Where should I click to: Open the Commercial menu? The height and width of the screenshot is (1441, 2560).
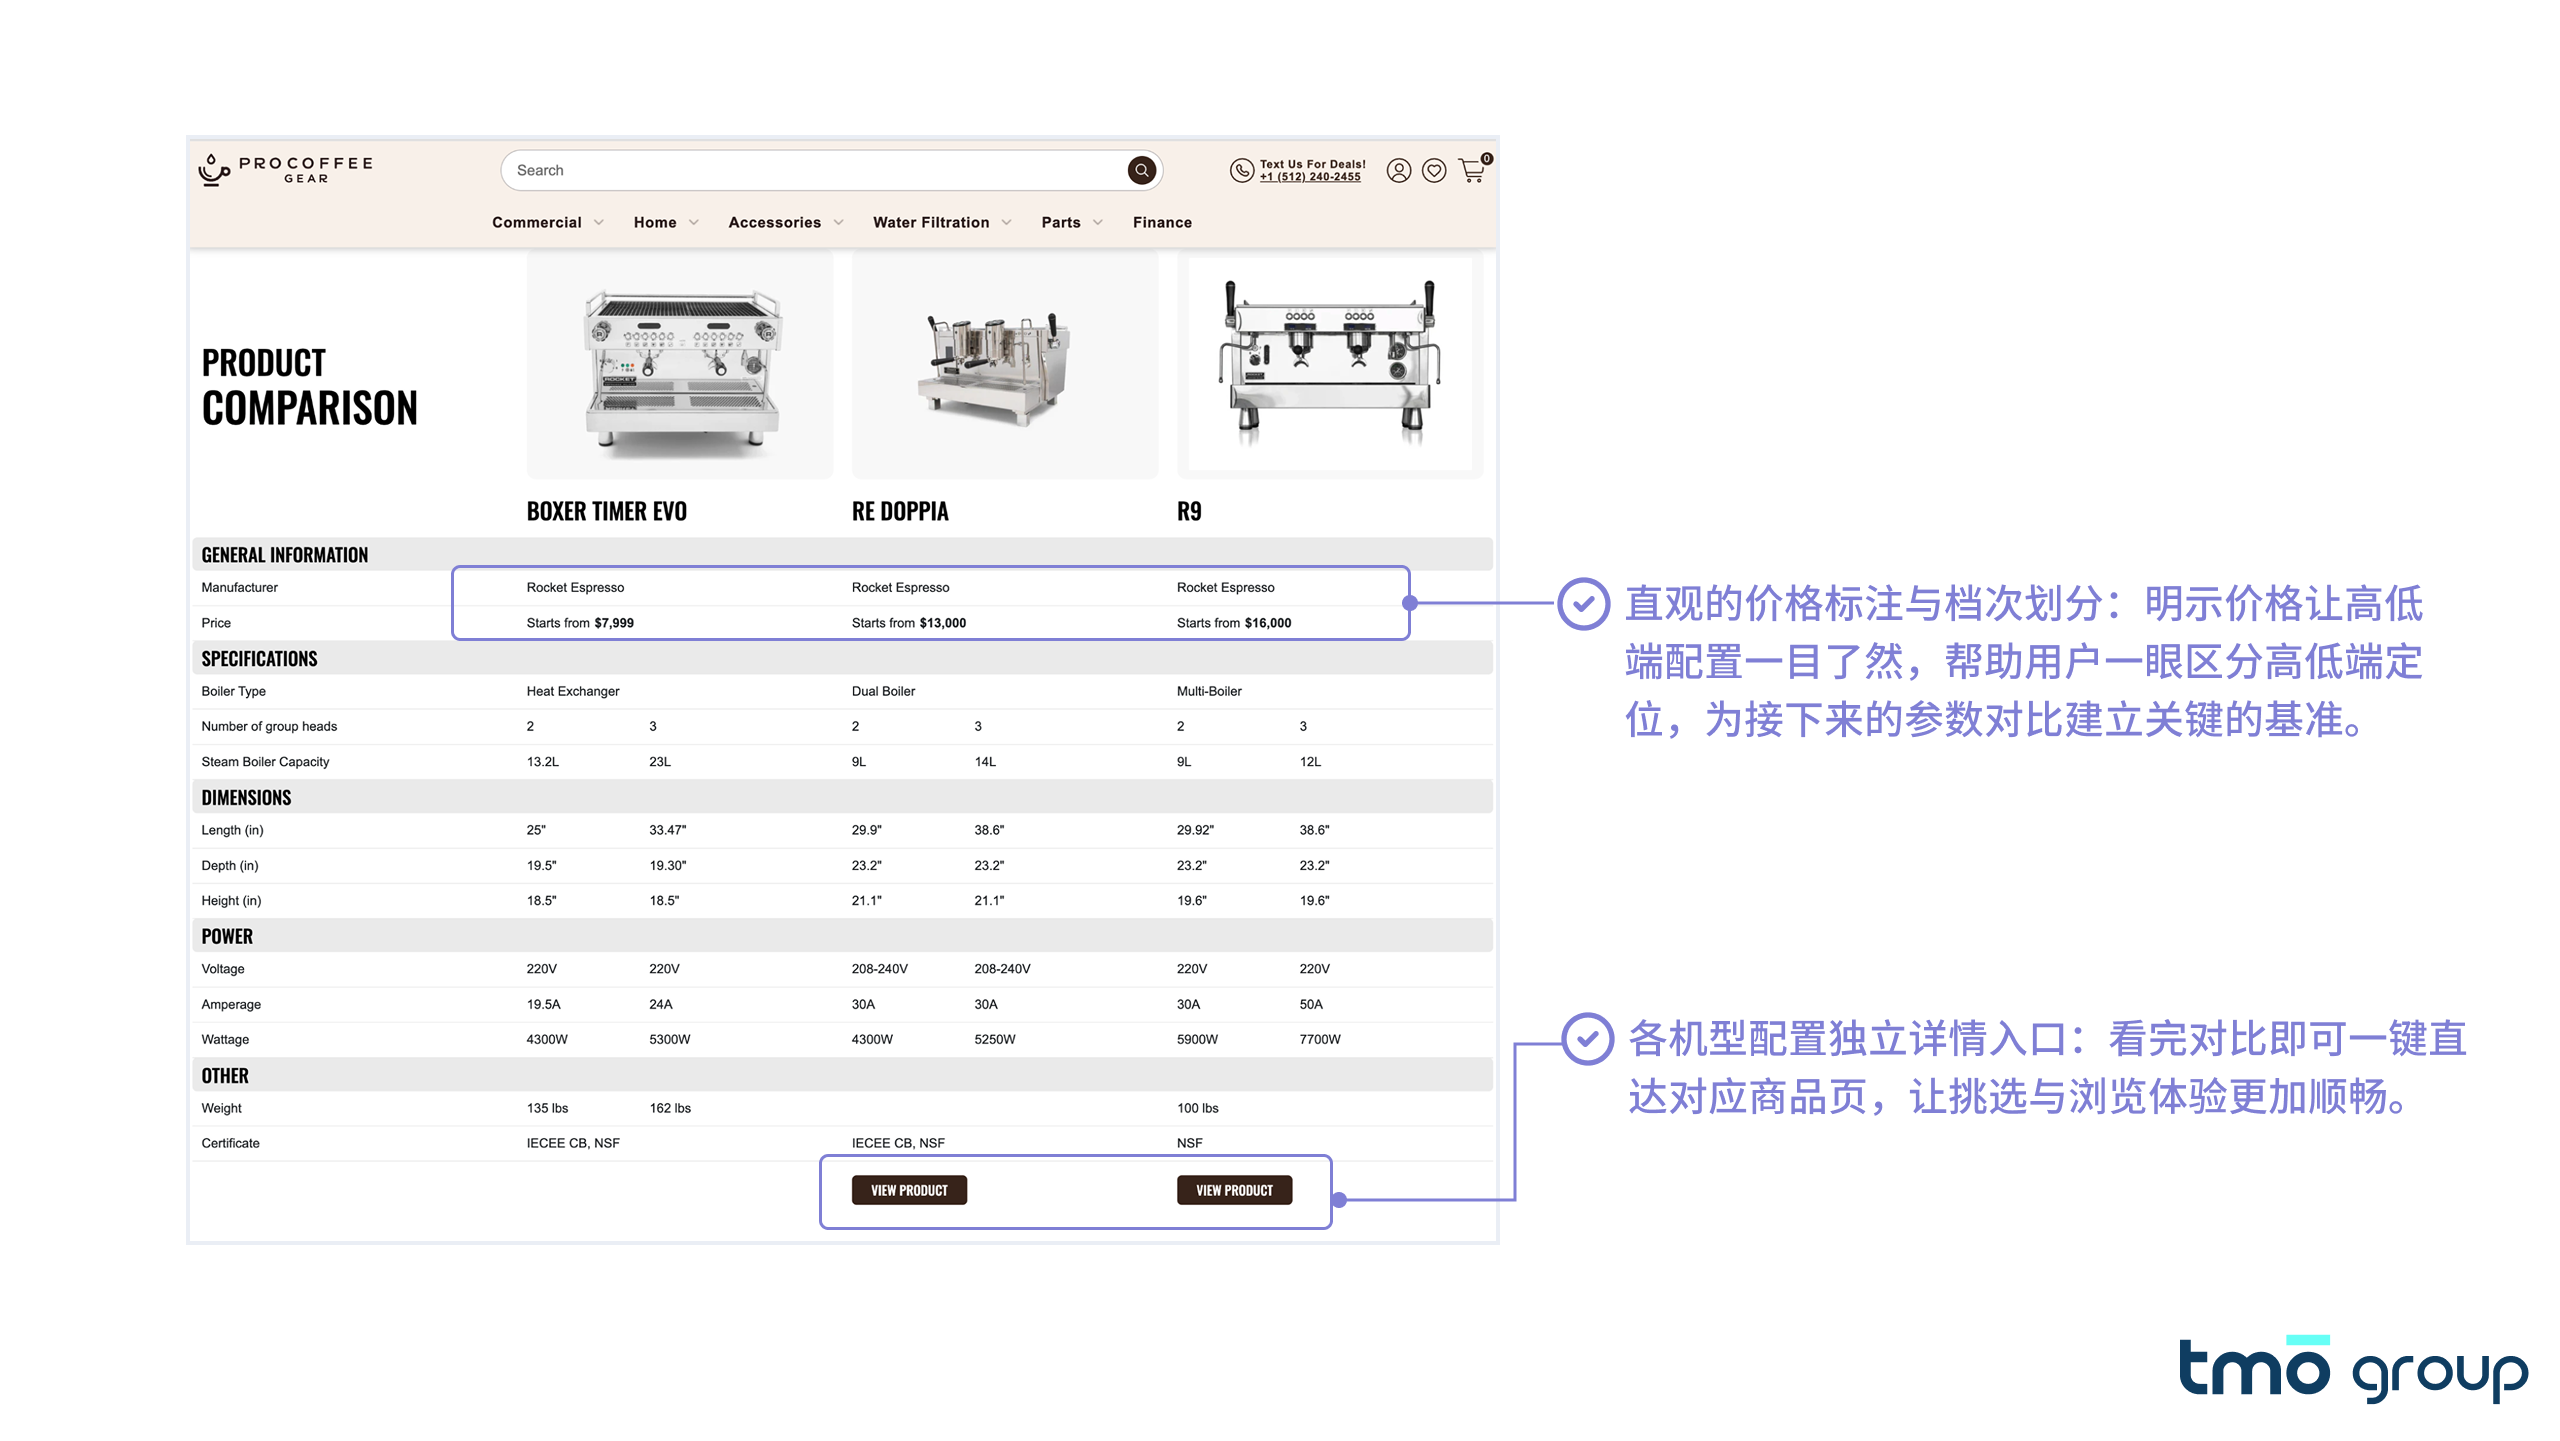536,222
